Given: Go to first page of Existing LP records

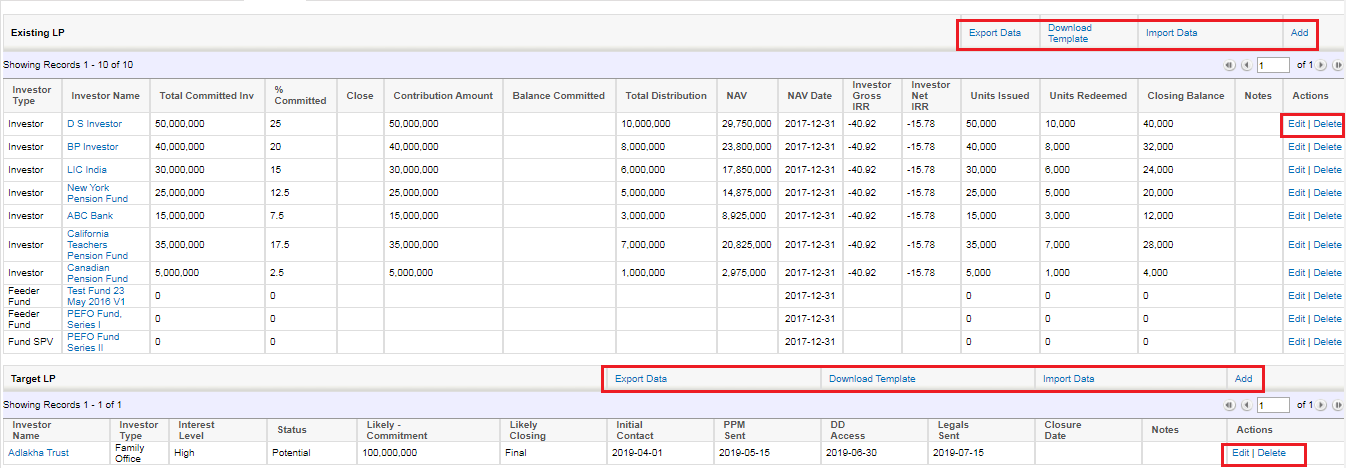Looking at the screenshot, I should tap(1230, 65).
